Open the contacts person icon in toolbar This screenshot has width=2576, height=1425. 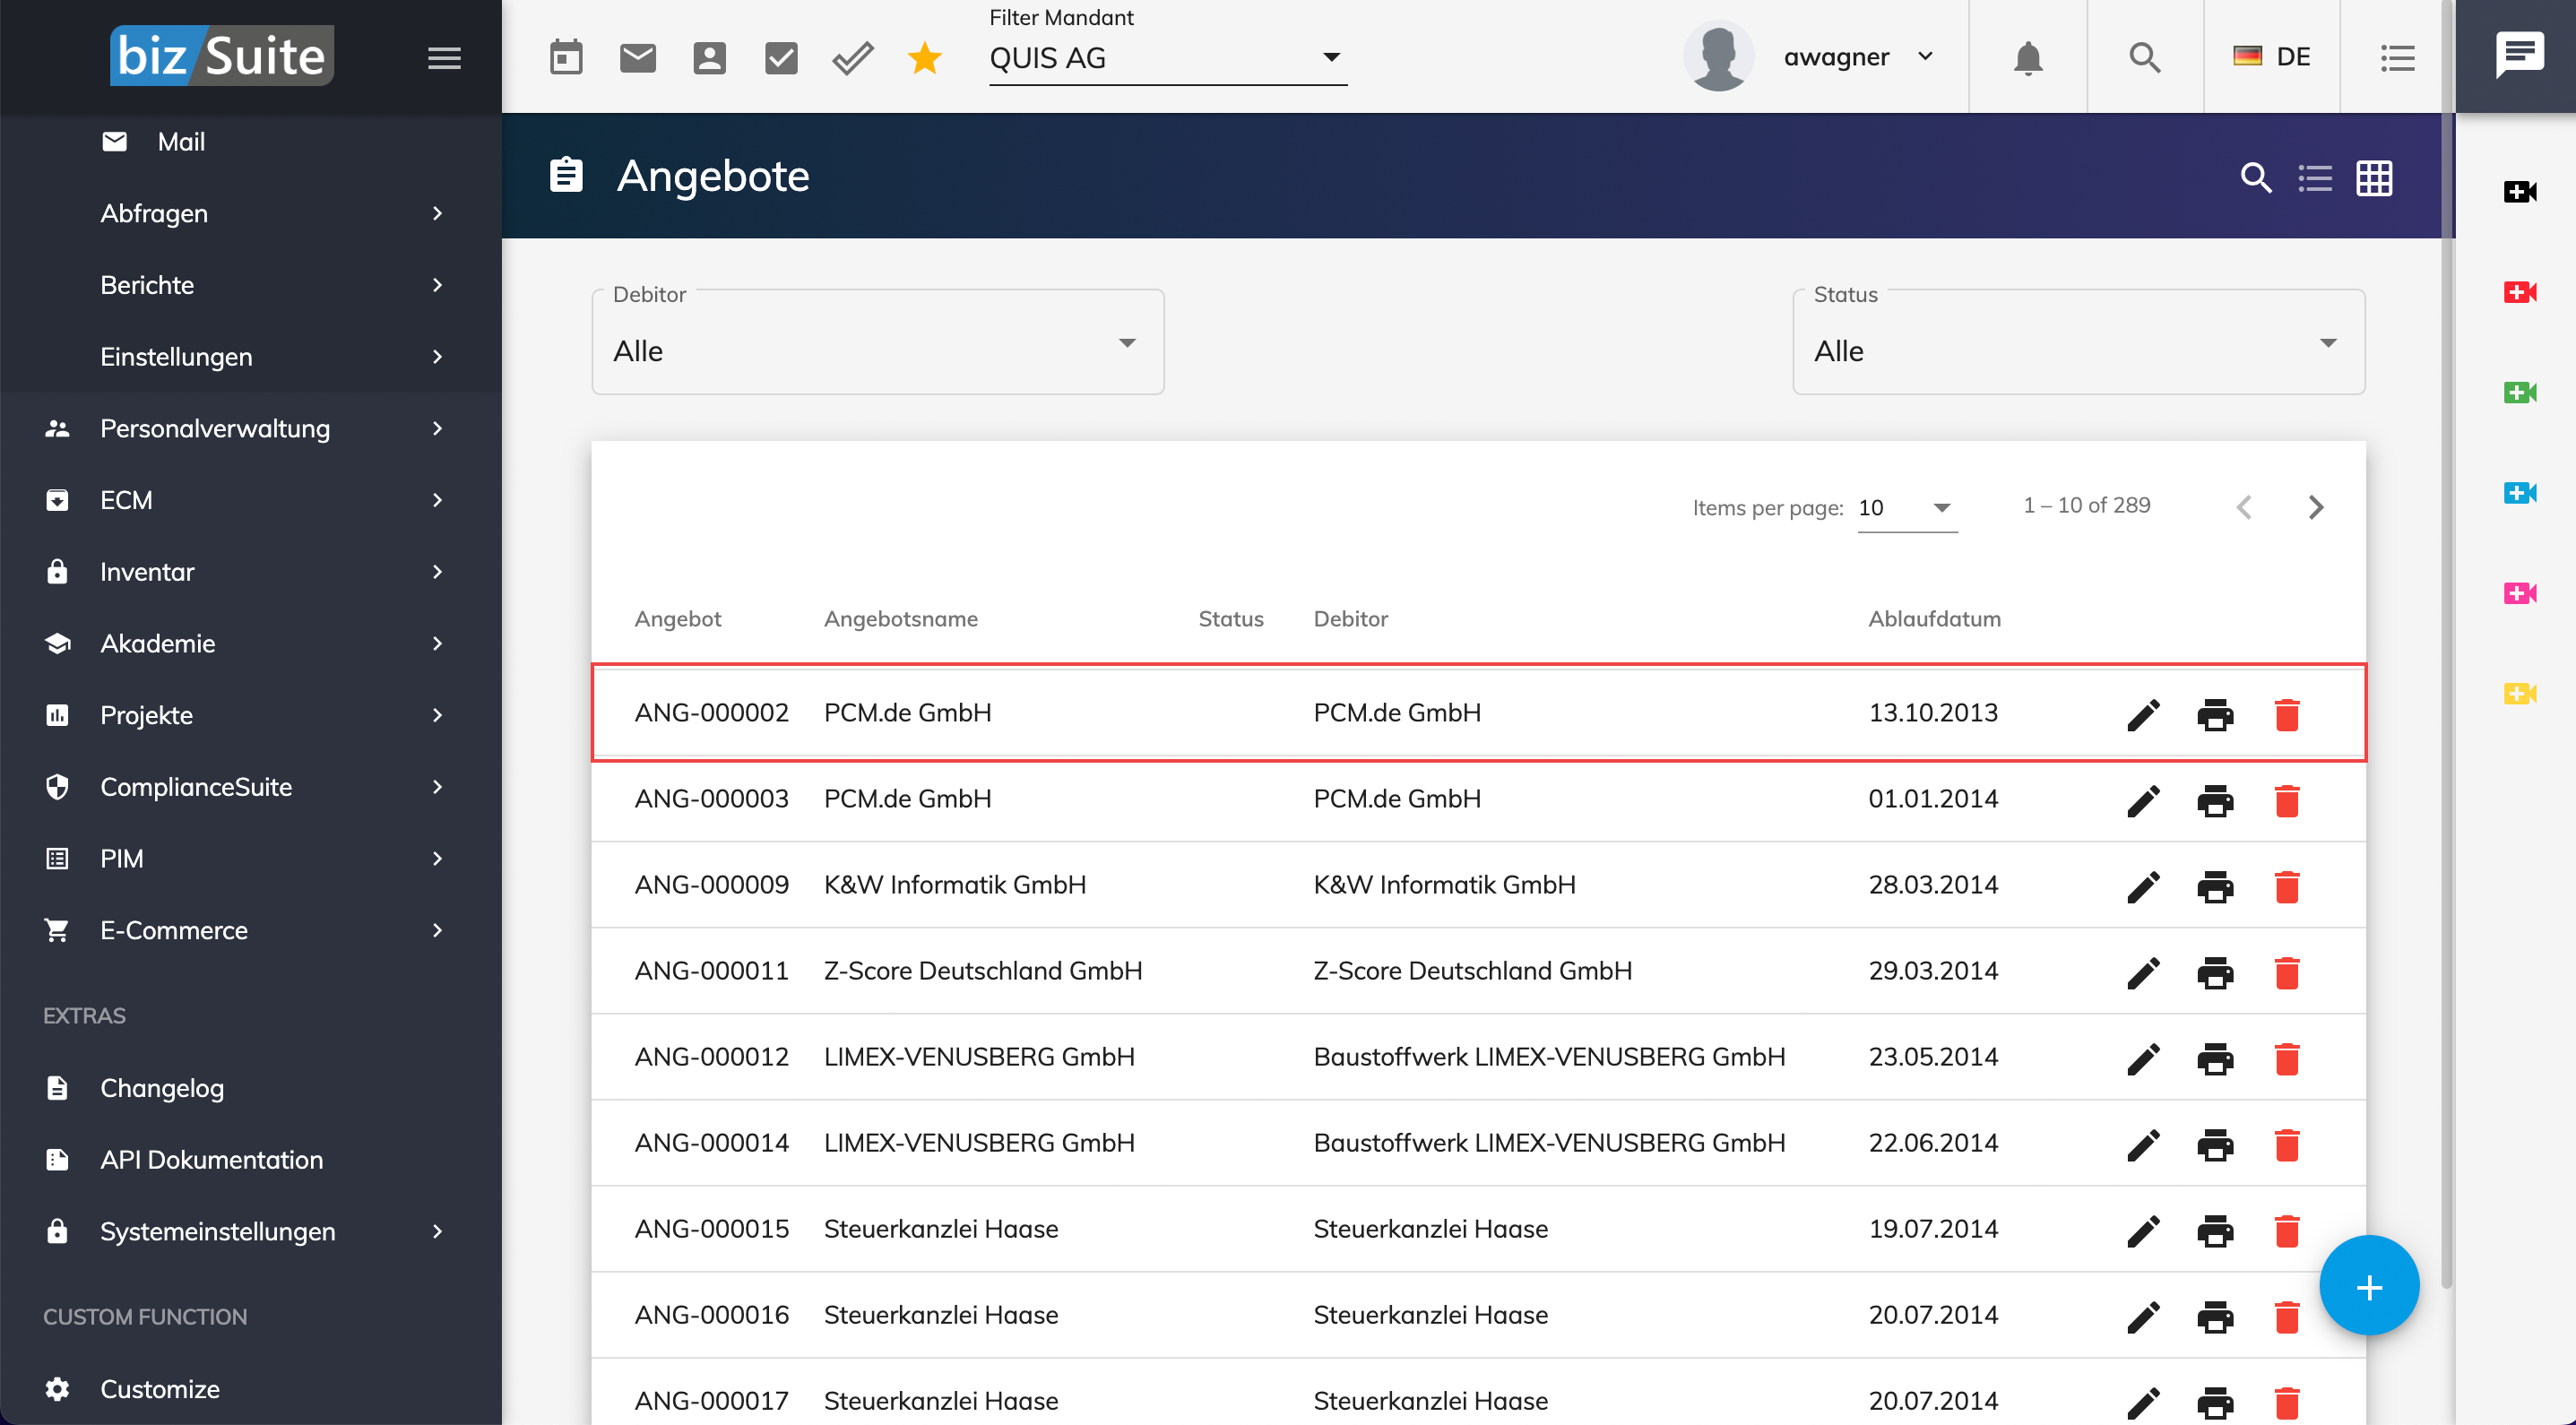709,57
